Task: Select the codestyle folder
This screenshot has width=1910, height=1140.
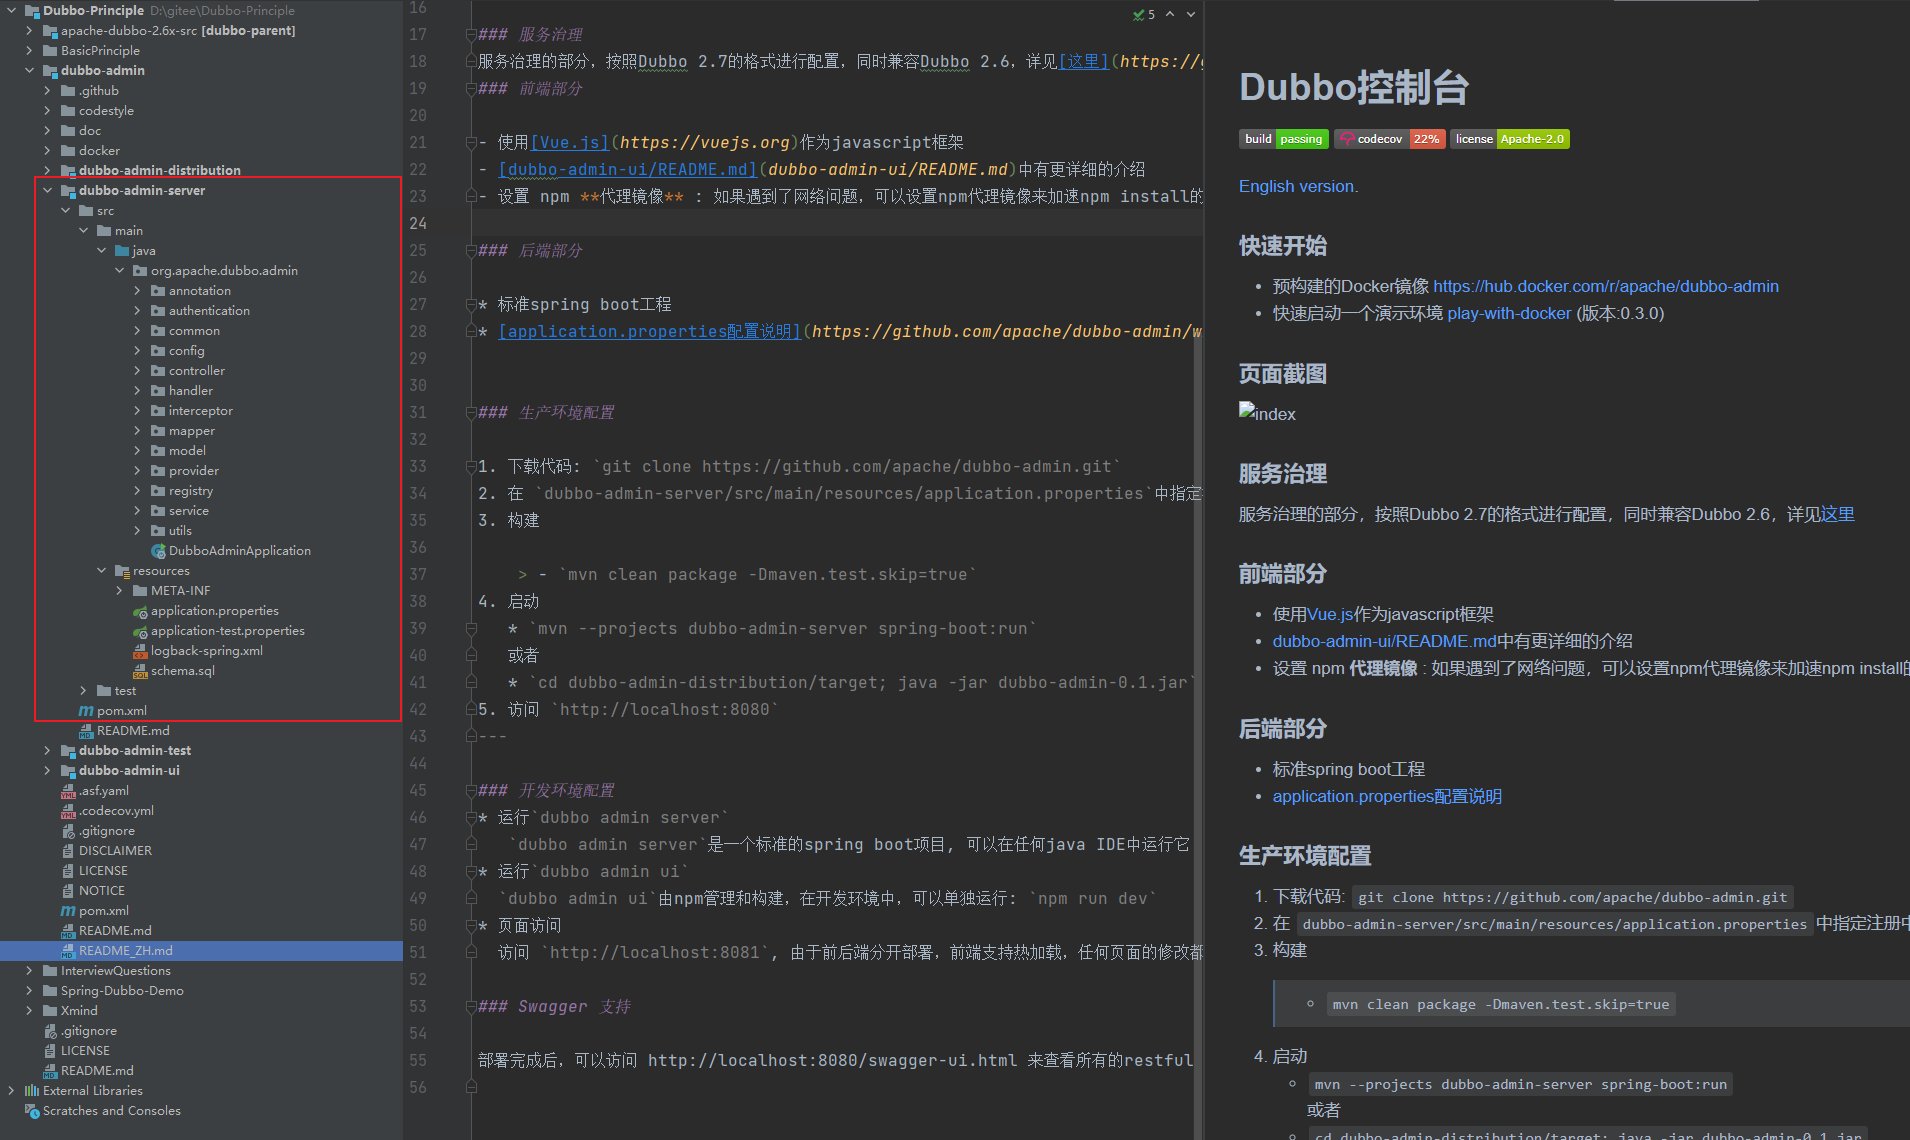Action: [x=106, y=111]
